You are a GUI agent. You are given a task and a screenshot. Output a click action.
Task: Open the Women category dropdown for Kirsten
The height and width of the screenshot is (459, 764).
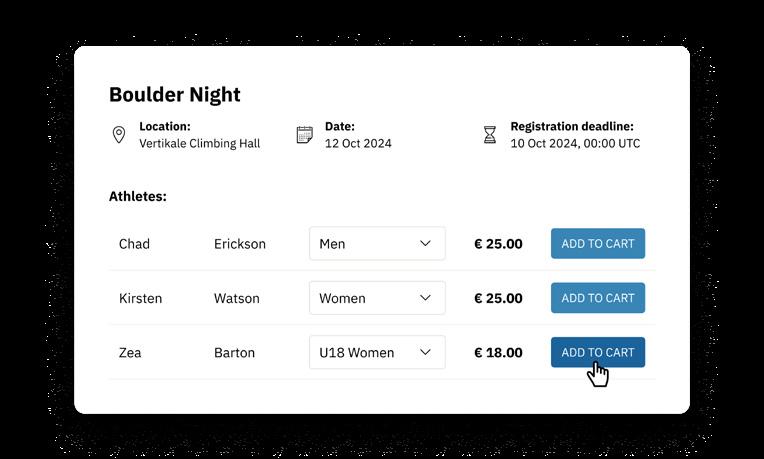(x=376, y=298)
